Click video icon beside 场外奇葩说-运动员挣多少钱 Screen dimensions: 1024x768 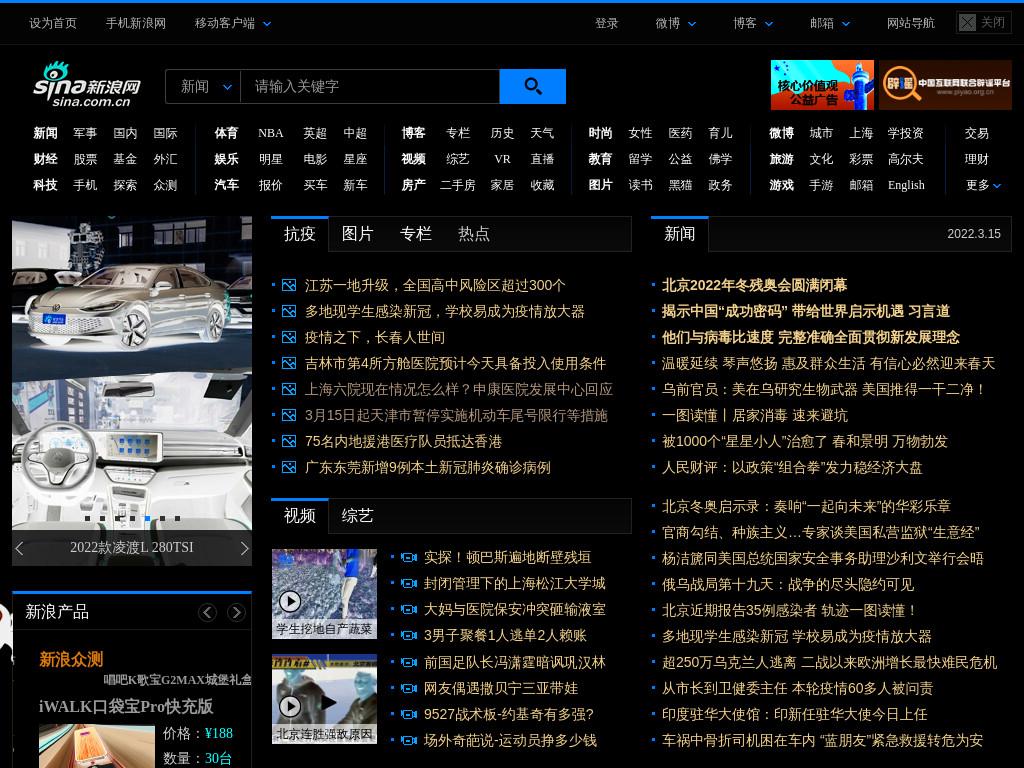409,741
